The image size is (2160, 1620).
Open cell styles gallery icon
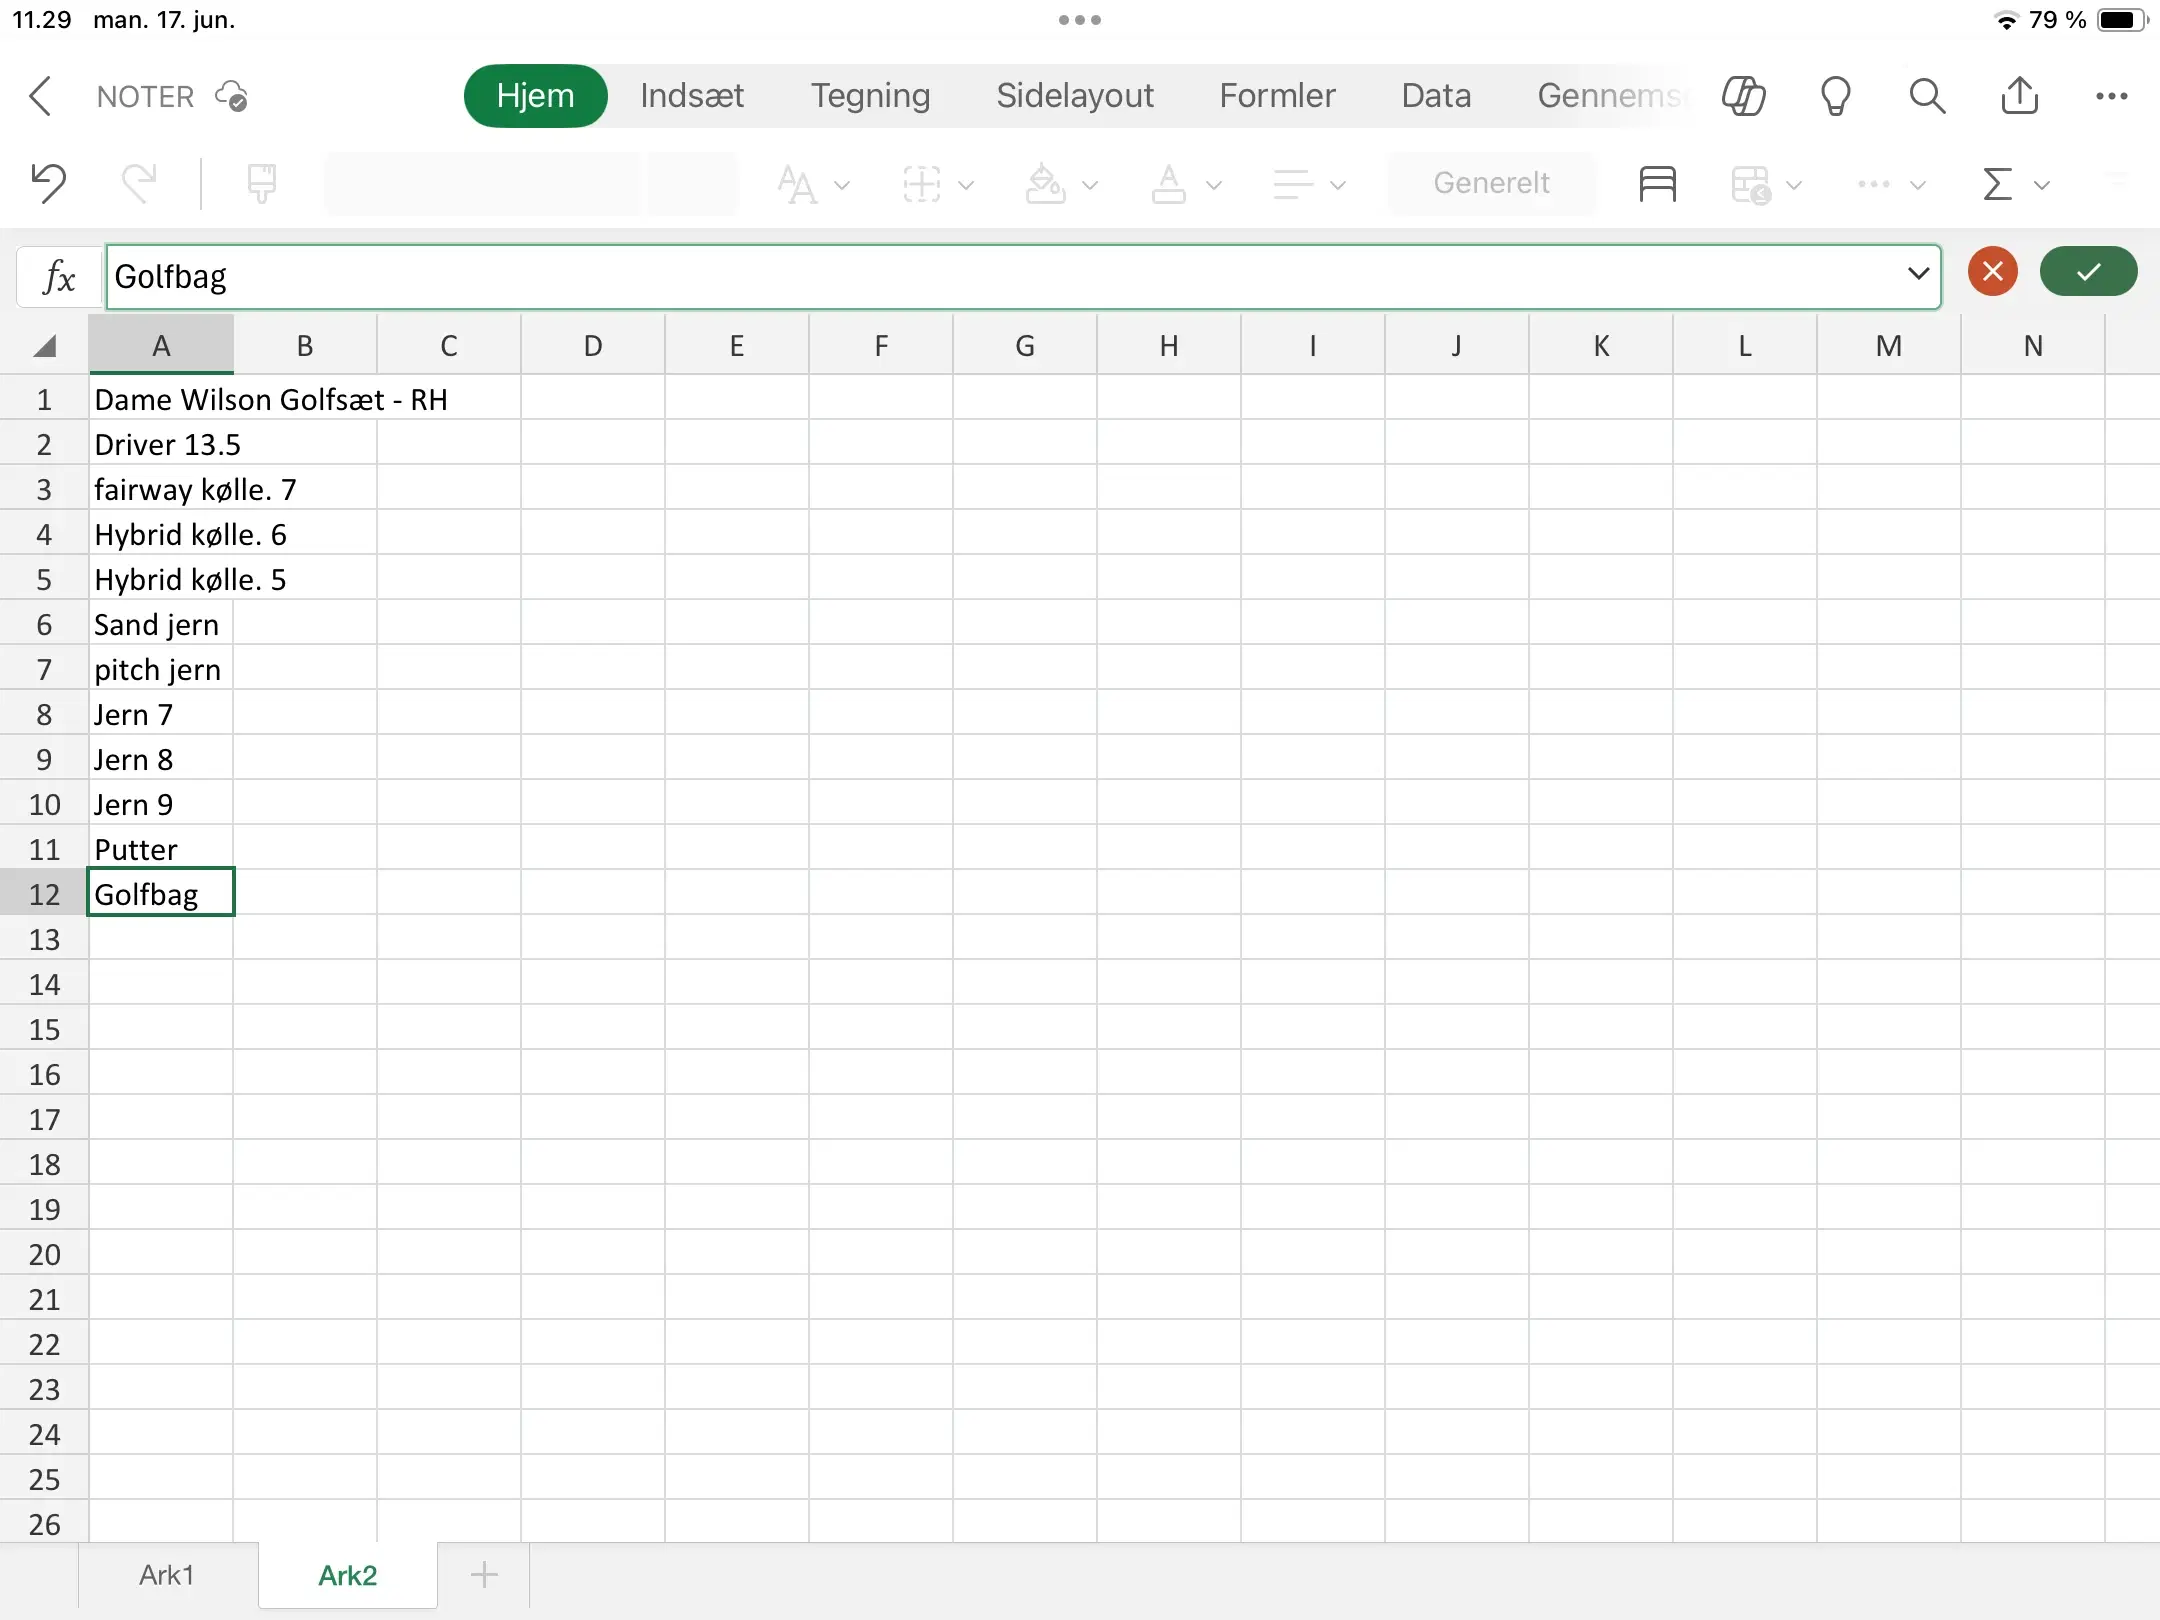[x=1657, y=184]
